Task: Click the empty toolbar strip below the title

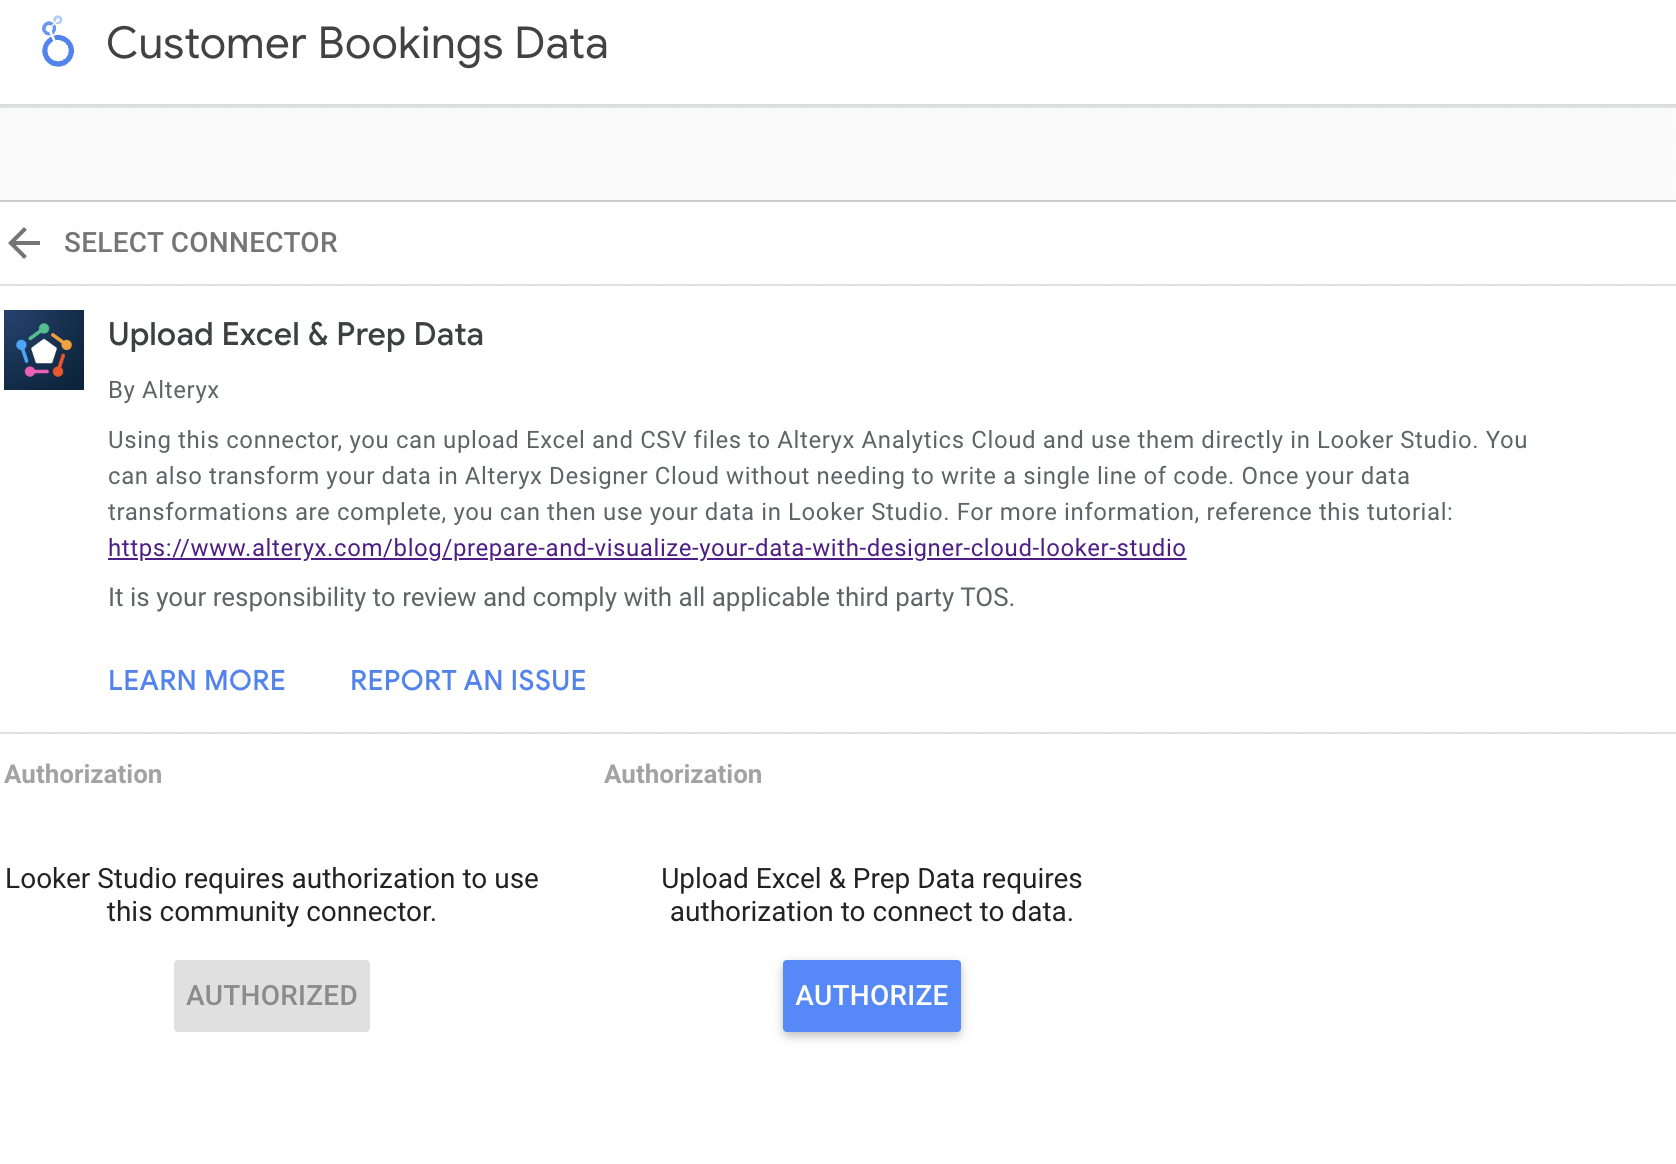Action: (x=838, y=153)
